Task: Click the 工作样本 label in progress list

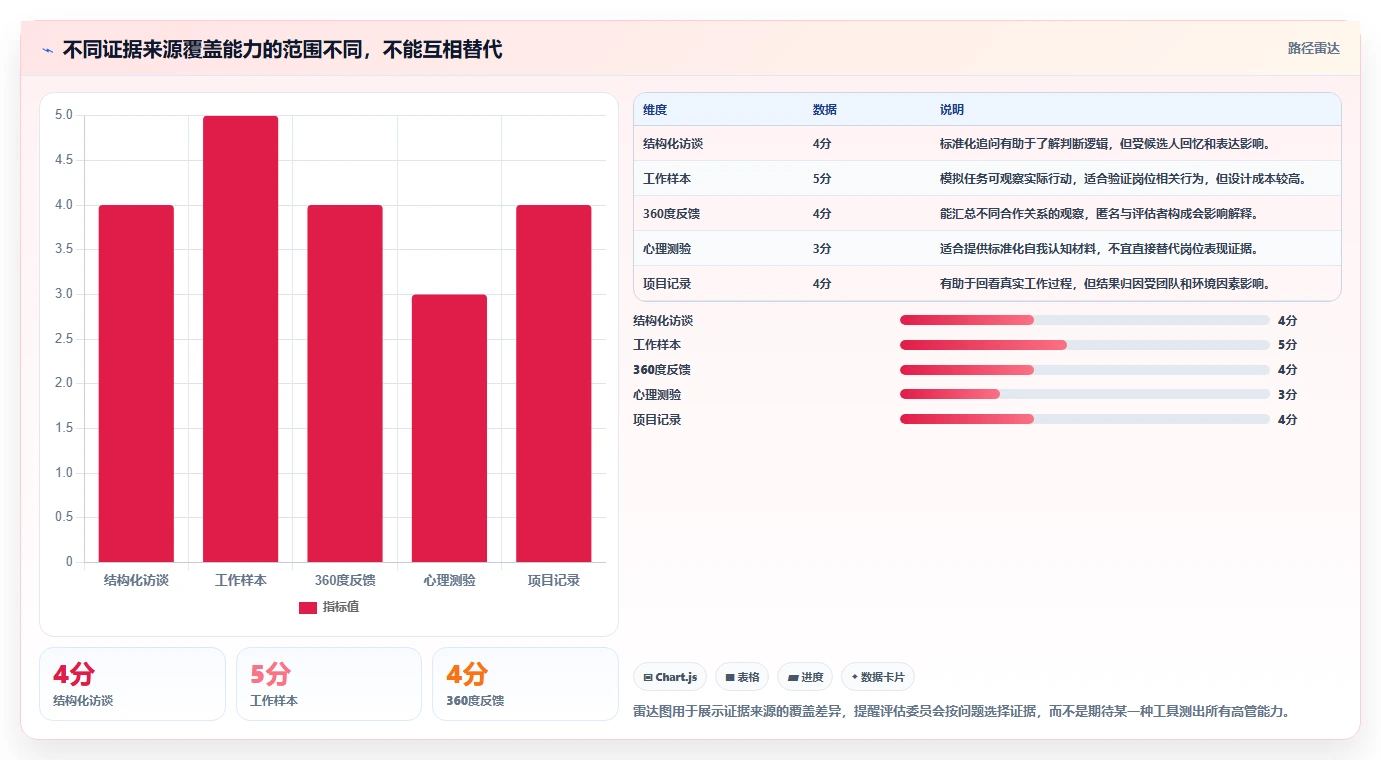Action: (x=657, y=345)
